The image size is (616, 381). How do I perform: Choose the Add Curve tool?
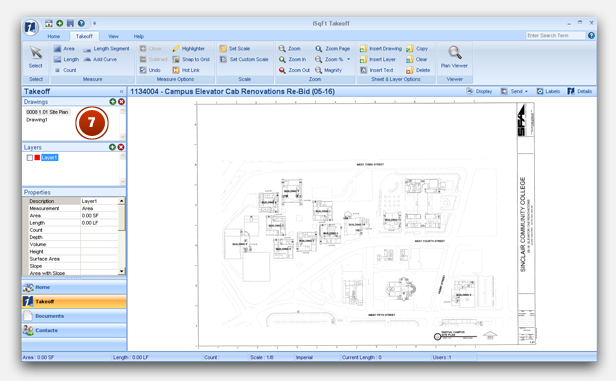tap(100, 59)
